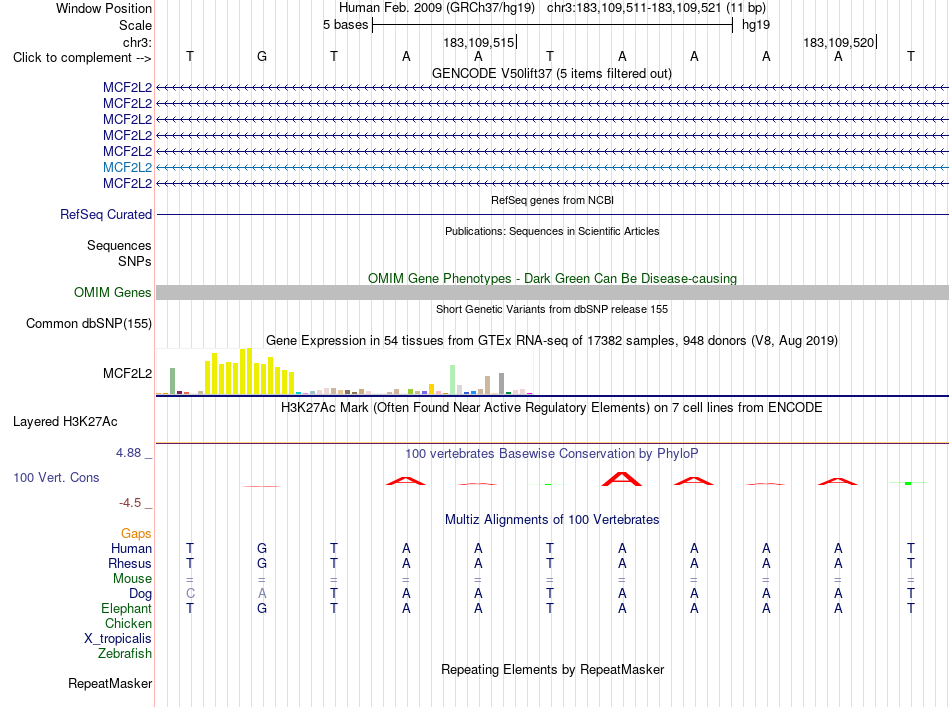
Task: Open the "Repeating Elements by RepeatMasker" title
Action: (552, 669)
